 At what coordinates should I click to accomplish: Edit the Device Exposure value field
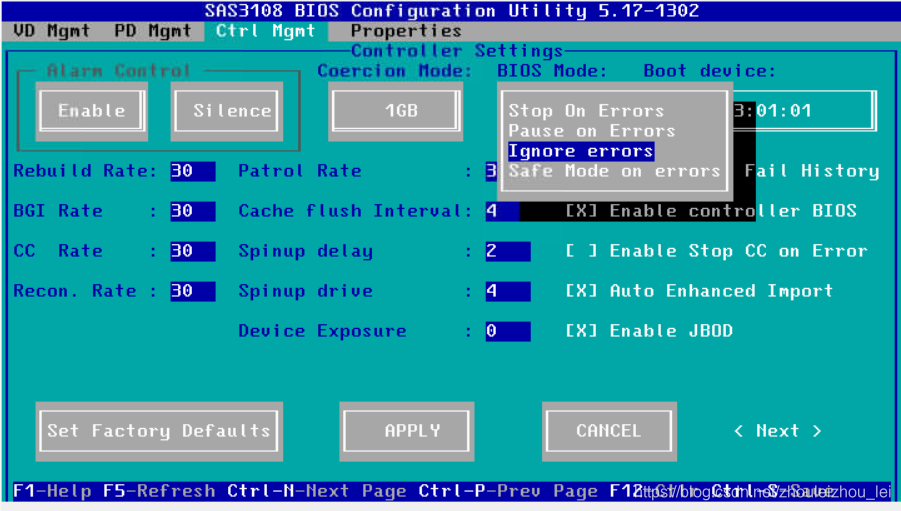pos(508,331)
